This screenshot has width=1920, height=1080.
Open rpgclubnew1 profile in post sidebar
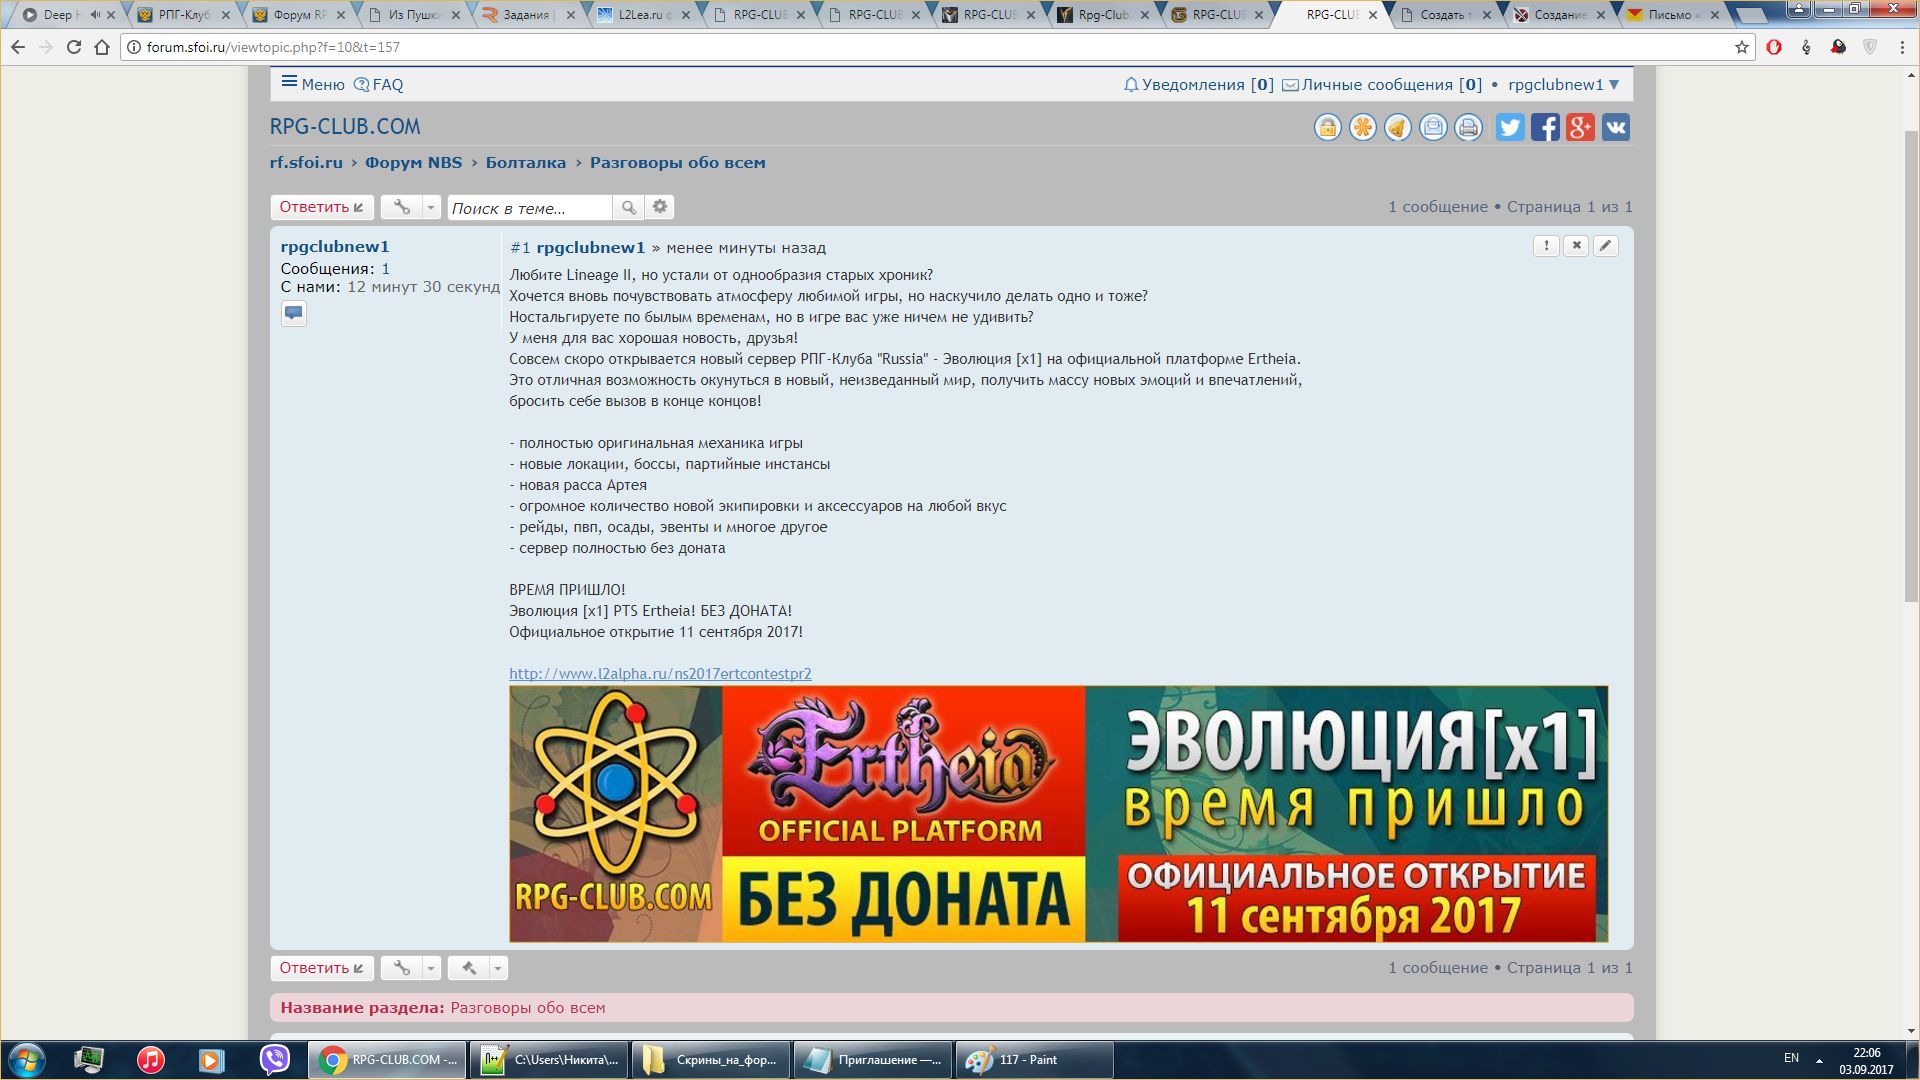[x=335, y=247]
